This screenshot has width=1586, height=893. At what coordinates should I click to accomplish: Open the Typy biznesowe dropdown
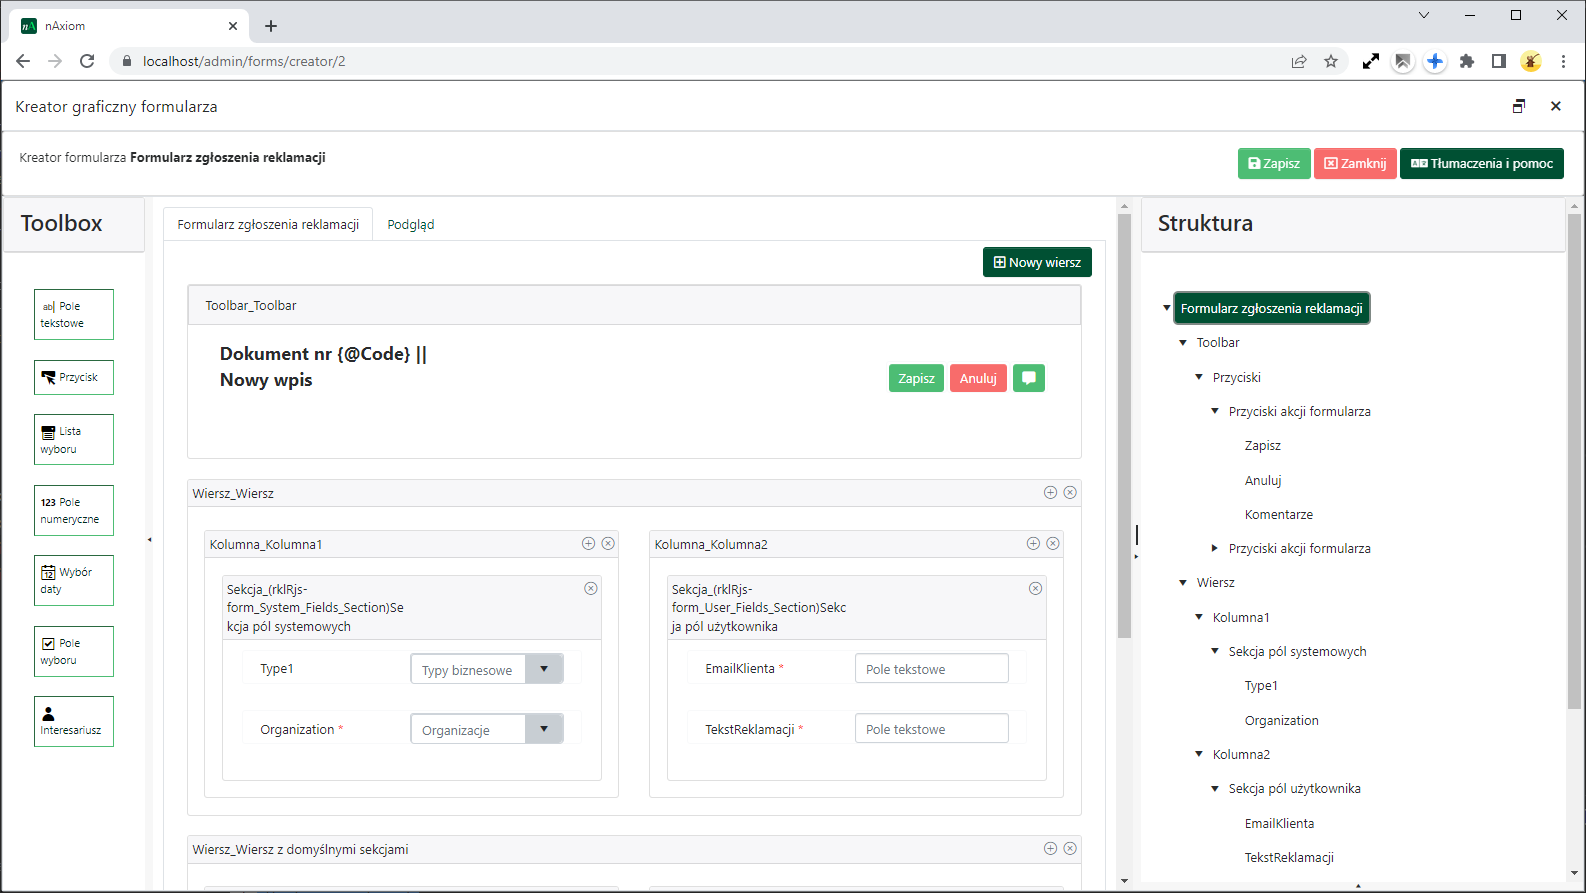pos(544,669)
